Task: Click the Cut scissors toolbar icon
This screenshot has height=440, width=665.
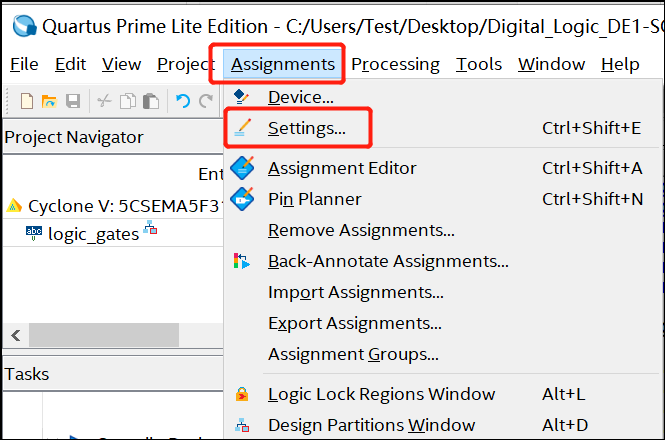Action: (x=104, y=101)
